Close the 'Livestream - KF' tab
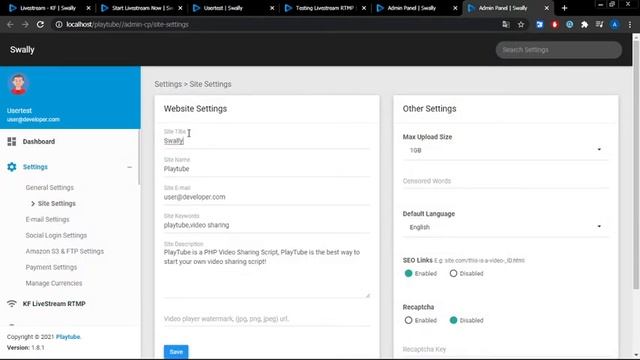This screenshot has height=360, width=640. 88,8
